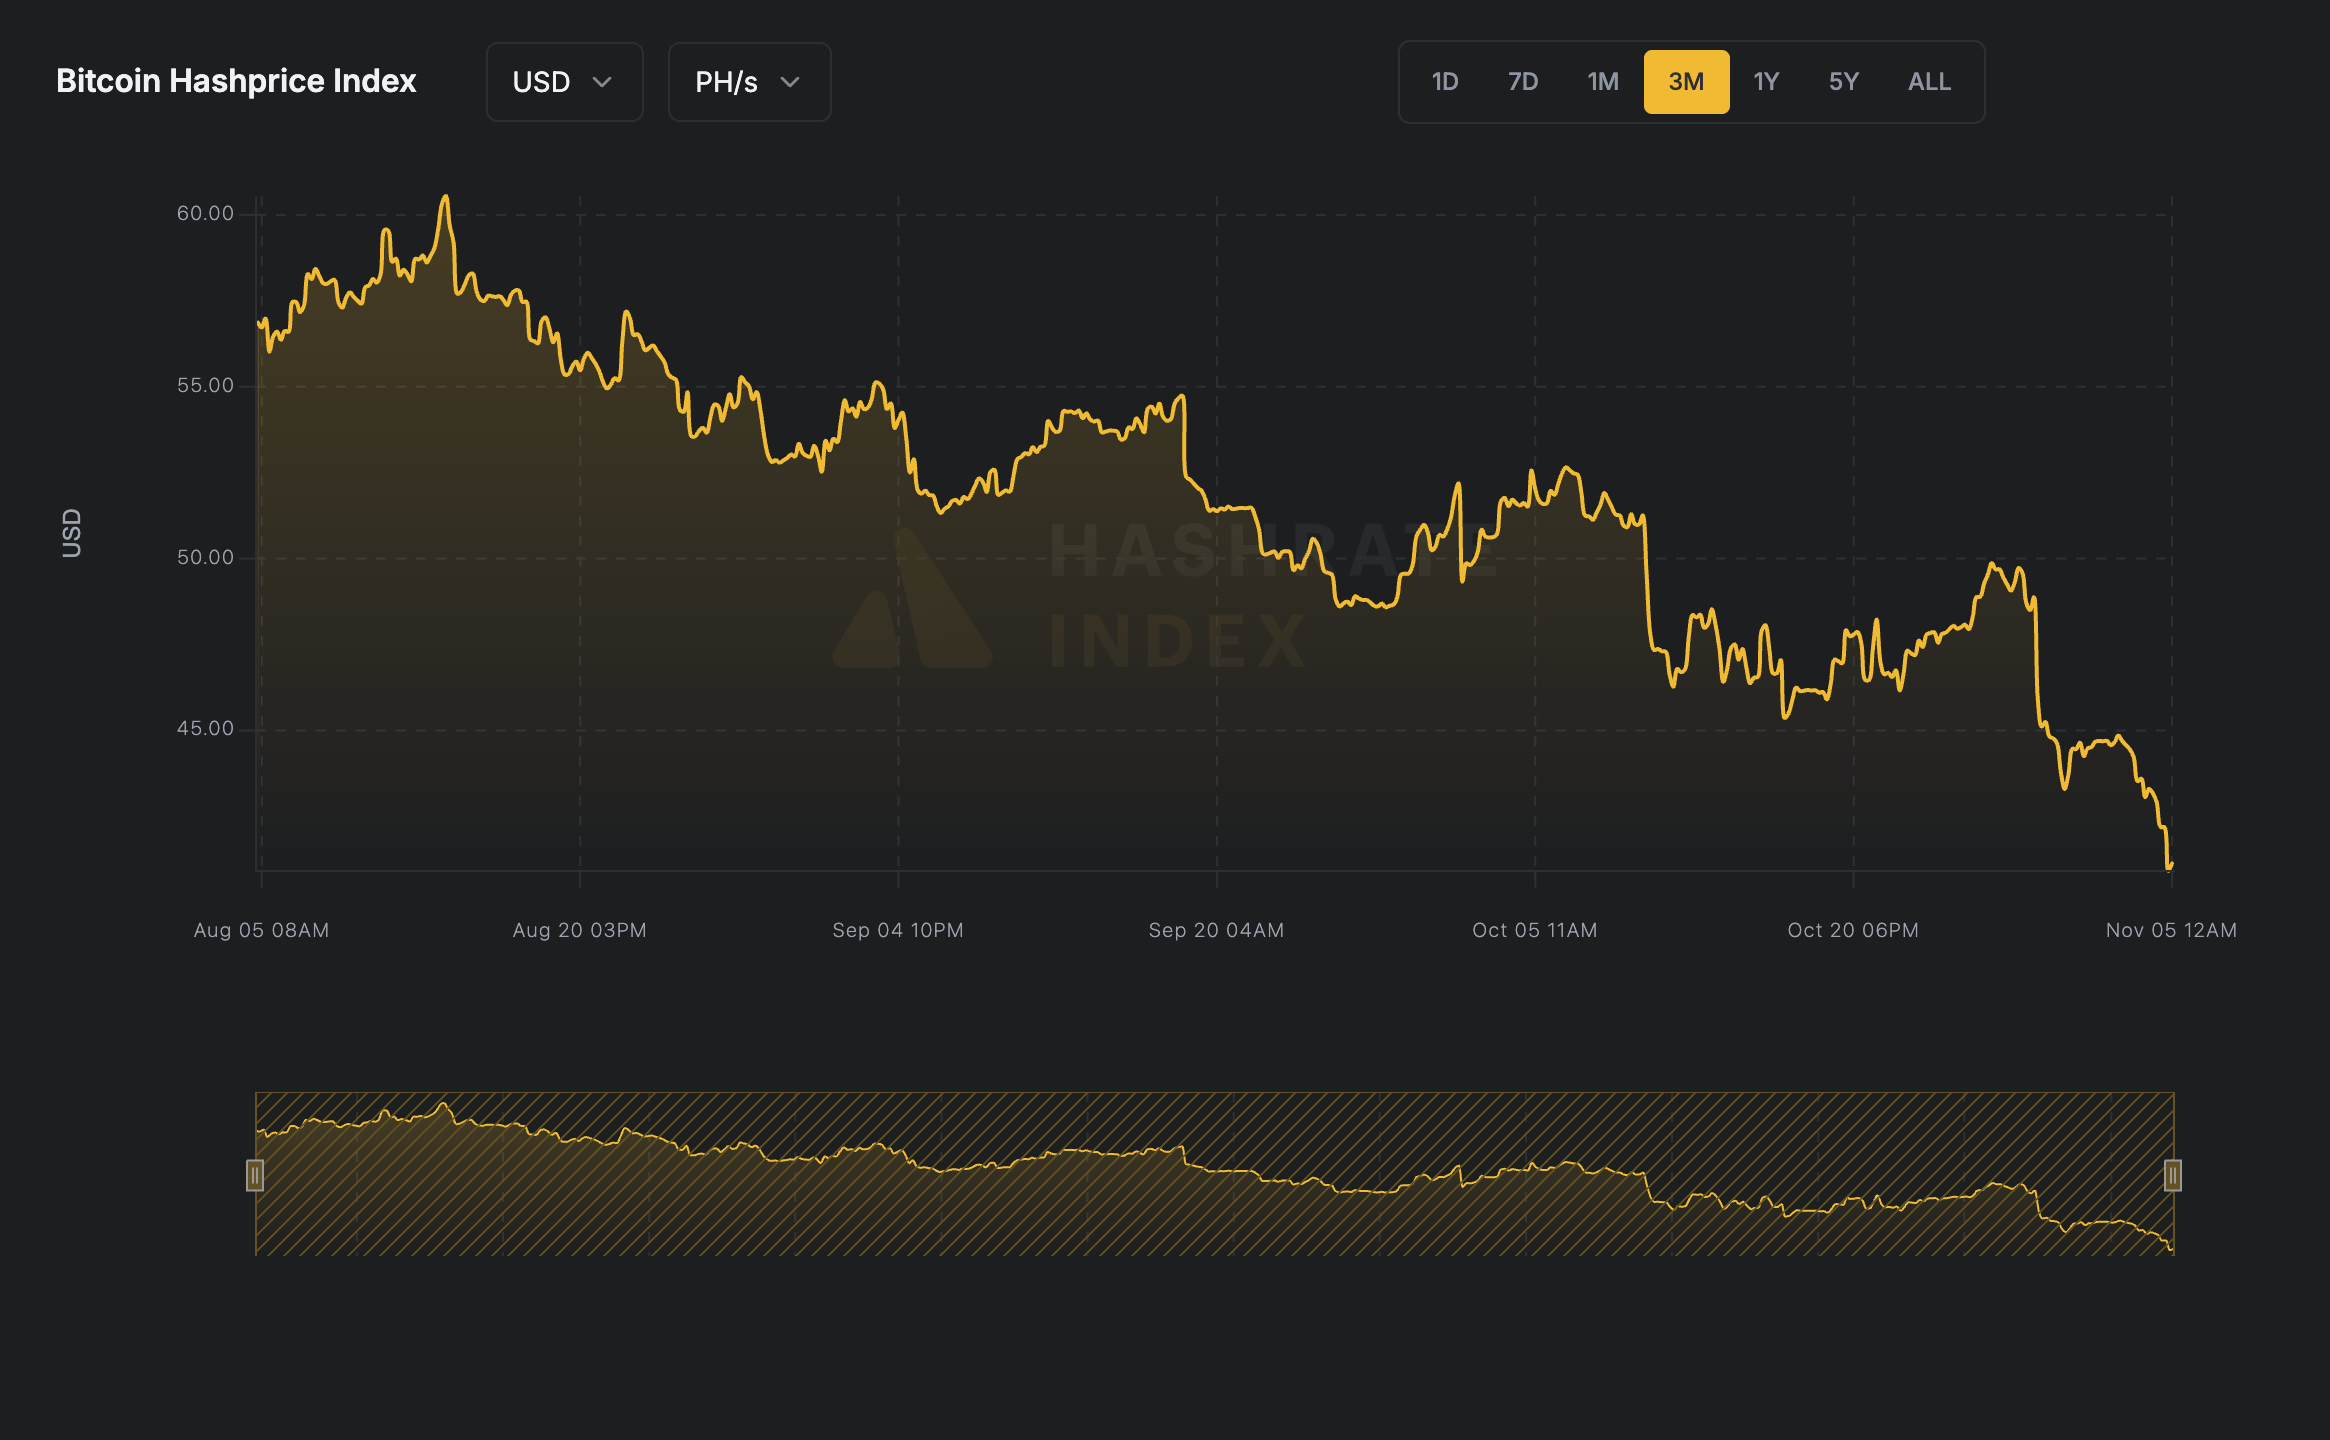Select the currently active 3M range
The height and width of the screenshot is (1440, 2330).
[1687, 82]
